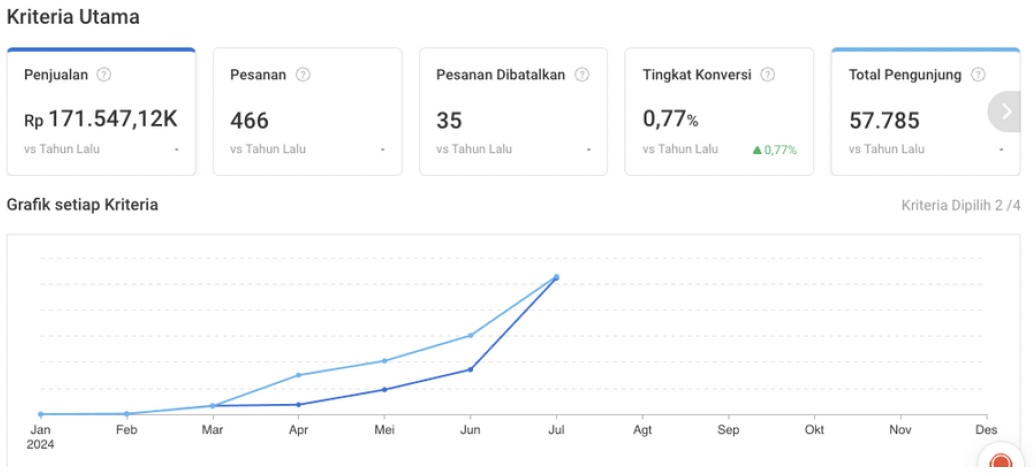Viewport: 1036px width, 476px height.
Task: Click the Jul data point on the chart
Action: click(556, 277)
